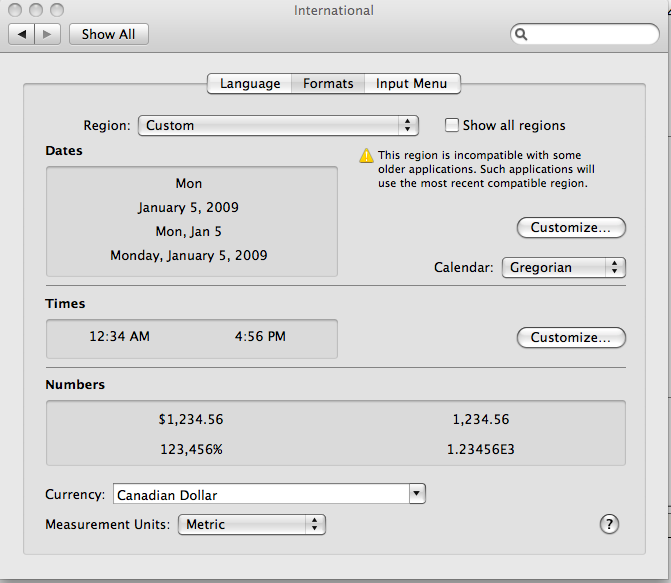
Task: Open the Input Menu tab
Action: pos(412,83)
